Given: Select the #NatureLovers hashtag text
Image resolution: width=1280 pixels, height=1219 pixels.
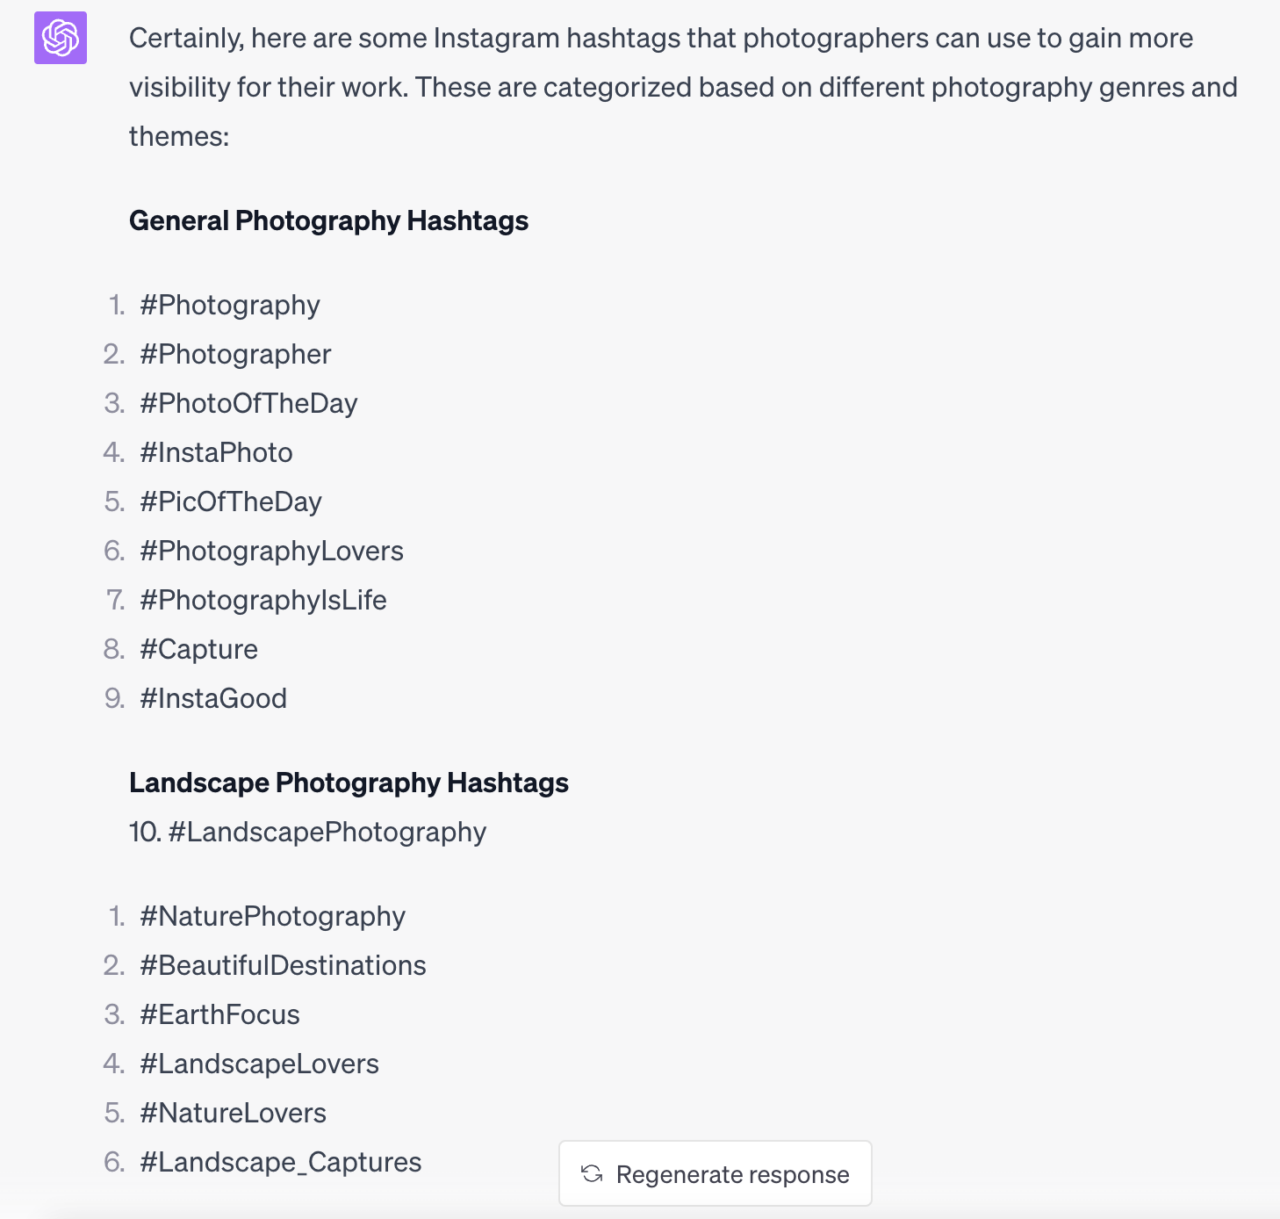Looking at the screenshot, I should click(x=233, y=1113).
